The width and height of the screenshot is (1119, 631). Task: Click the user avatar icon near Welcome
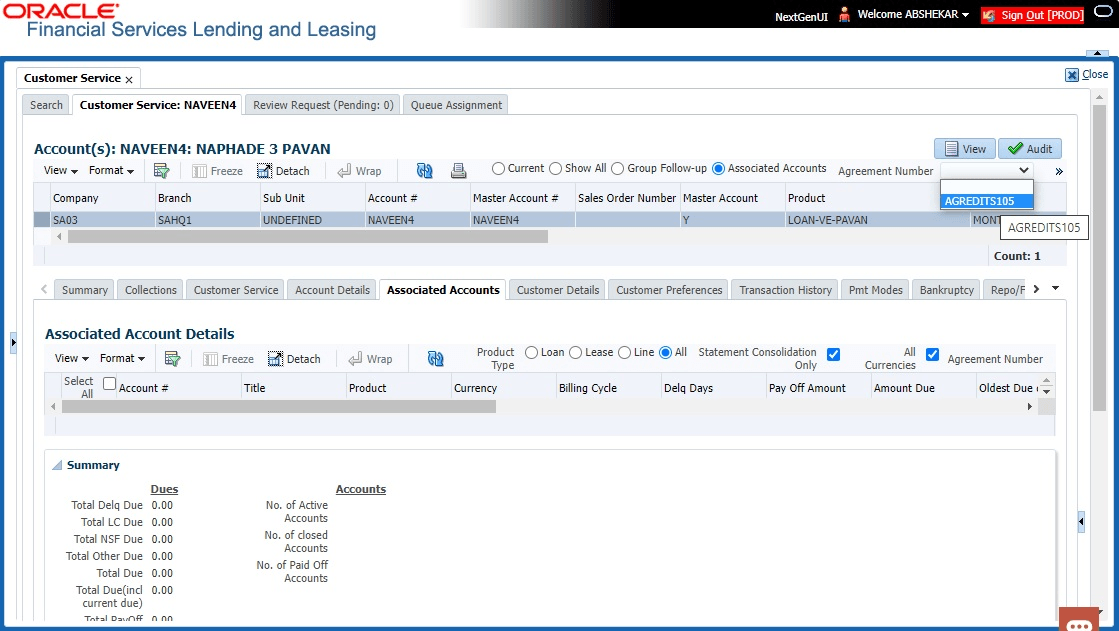844,14
